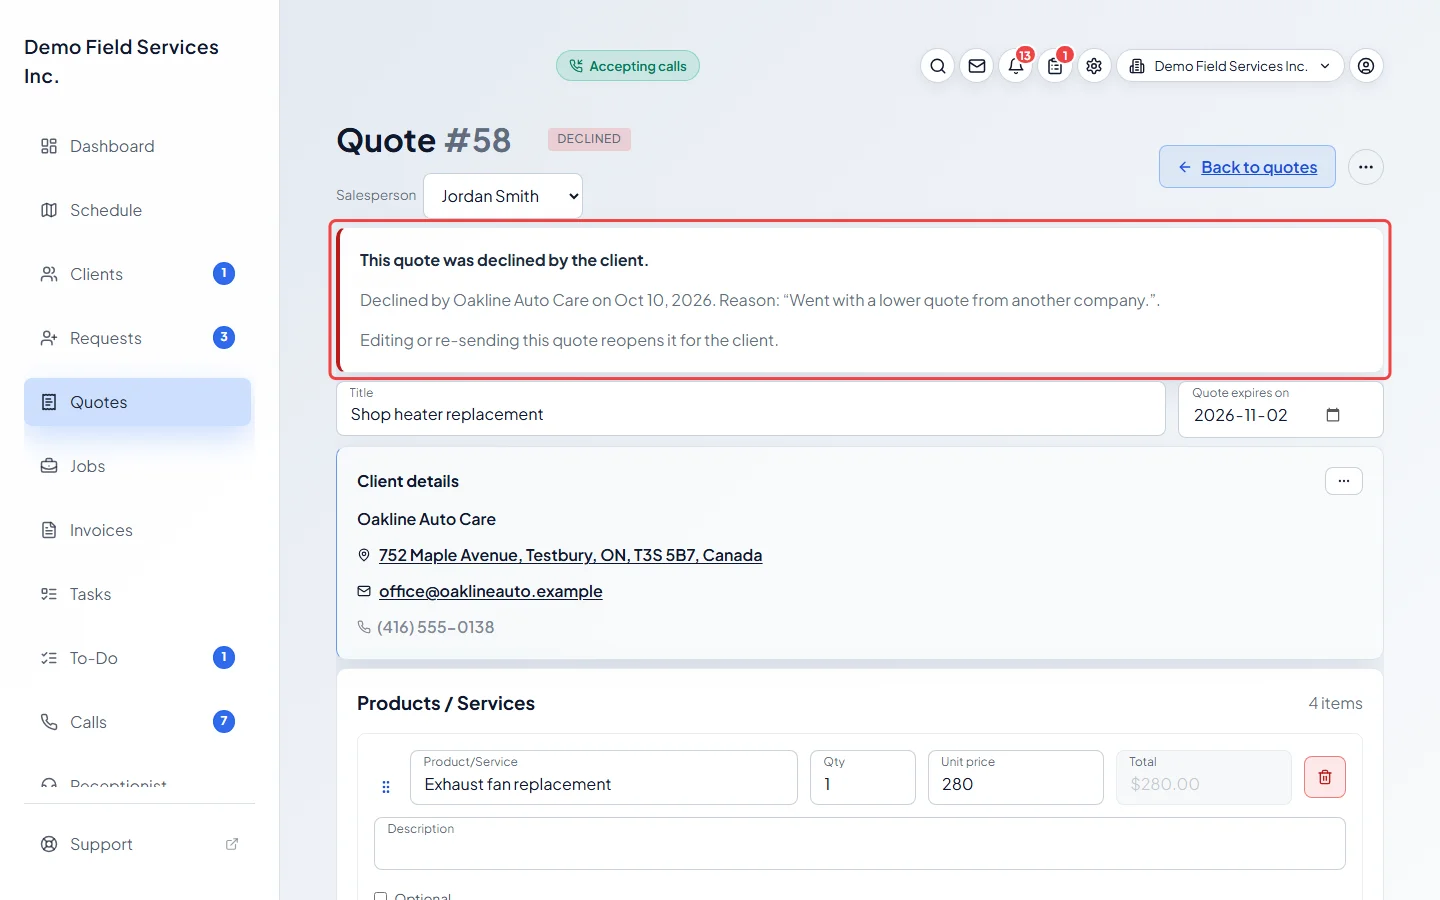Viewport: 1440px width, 900px height.
Task: Open Requests in sidebar
Action: [138, 338]
